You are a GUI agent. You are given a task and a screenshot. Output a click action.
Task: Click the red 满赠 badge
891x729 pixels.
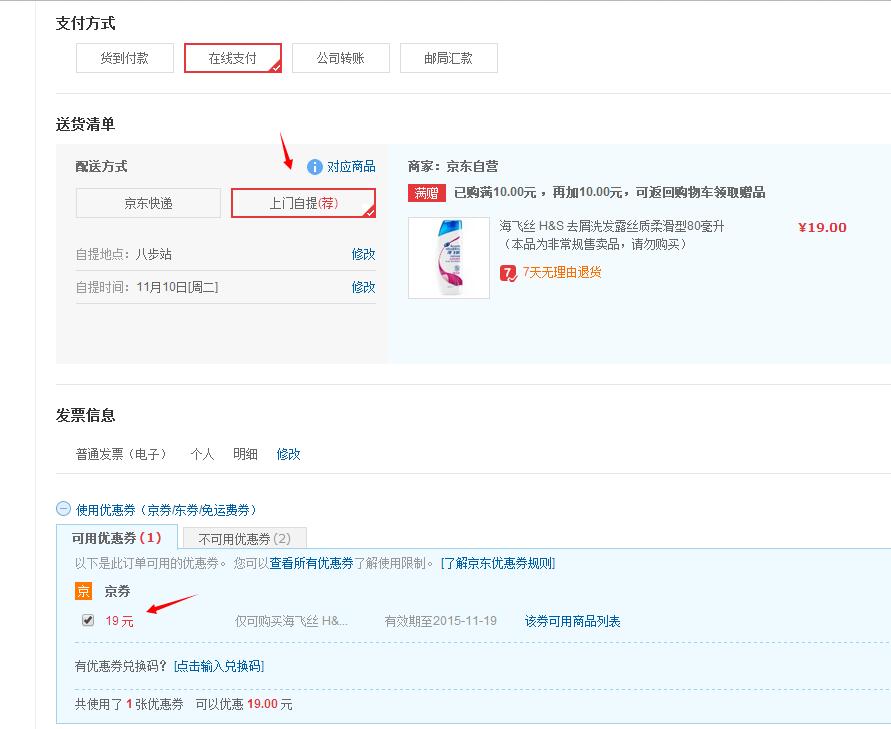[427, 193]
